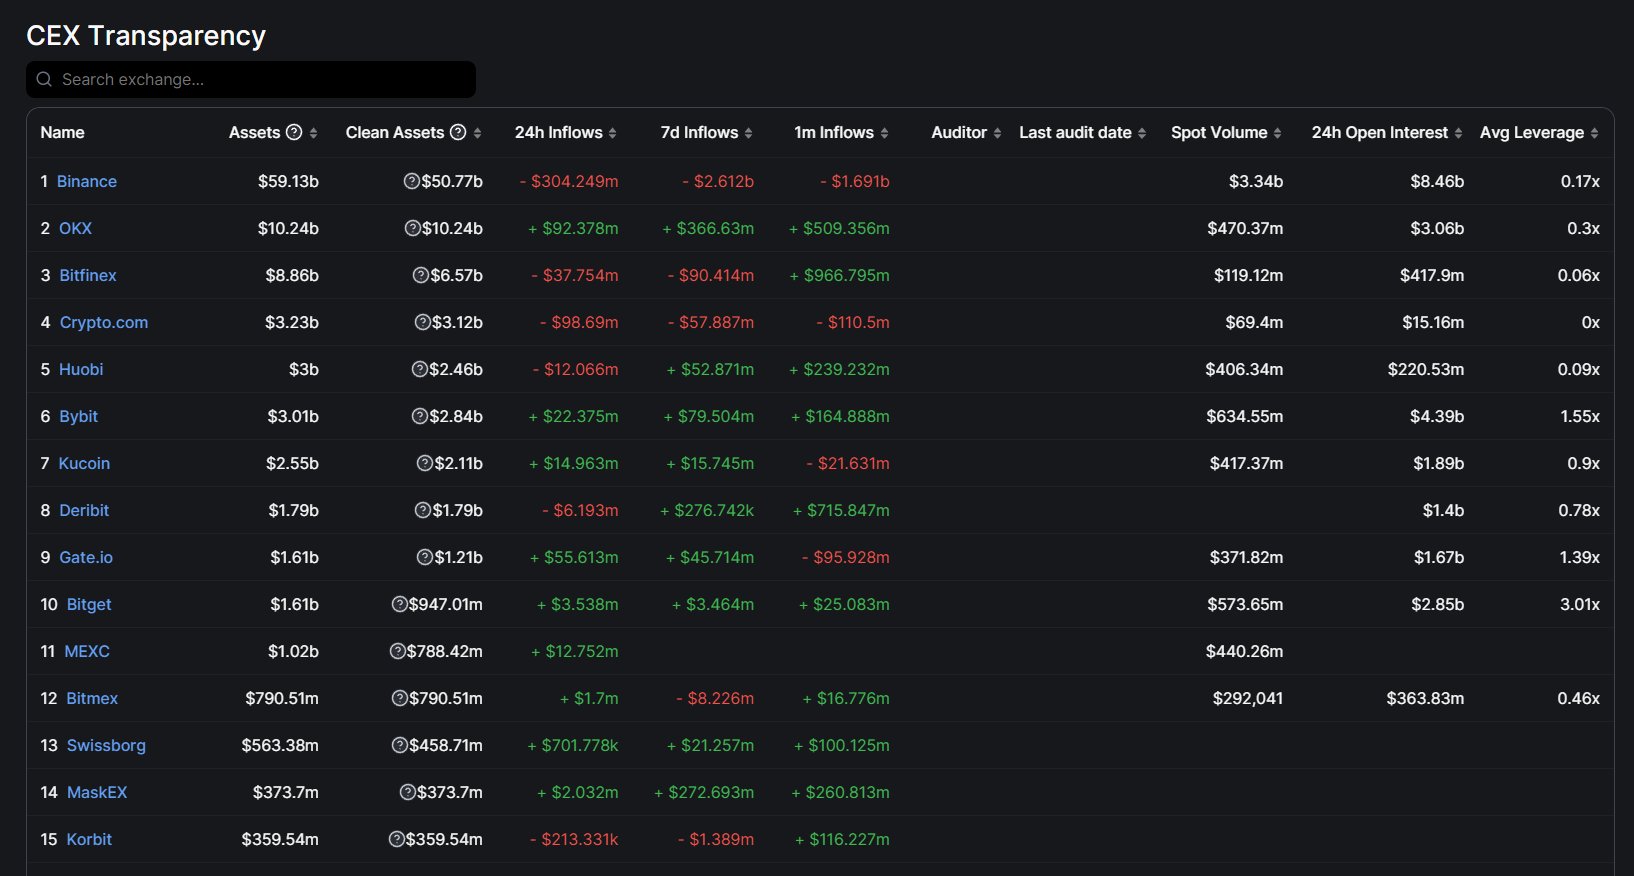Click the search magnifier icon
Image resolution: width=1634 pixels, height=876 pixels.
44,79
